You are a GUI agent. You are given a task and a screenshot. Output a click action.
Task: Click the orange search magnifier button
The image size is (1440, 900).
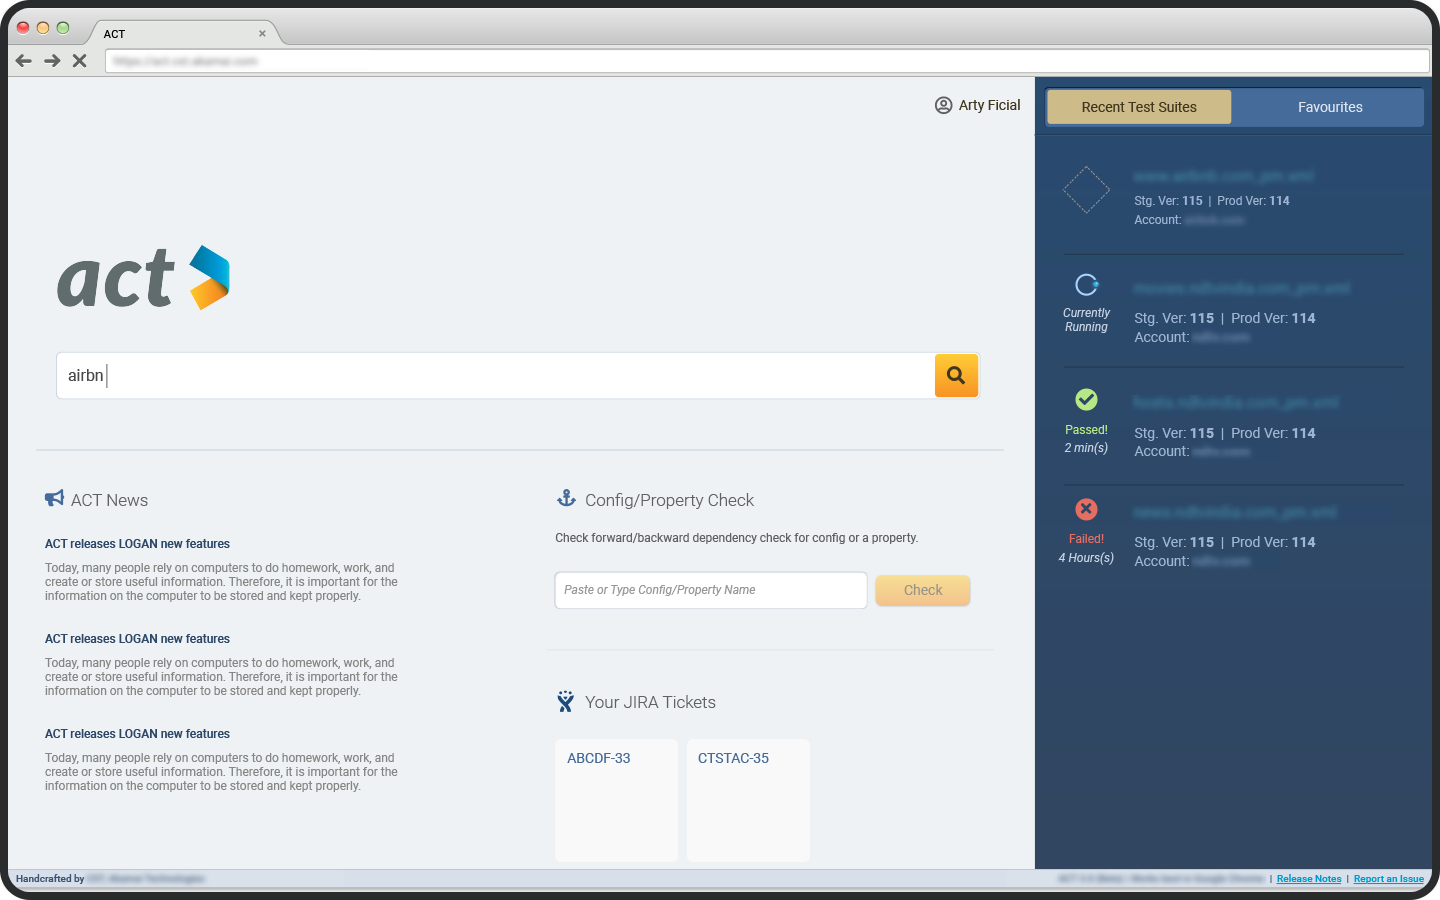(x=956, y=375)
